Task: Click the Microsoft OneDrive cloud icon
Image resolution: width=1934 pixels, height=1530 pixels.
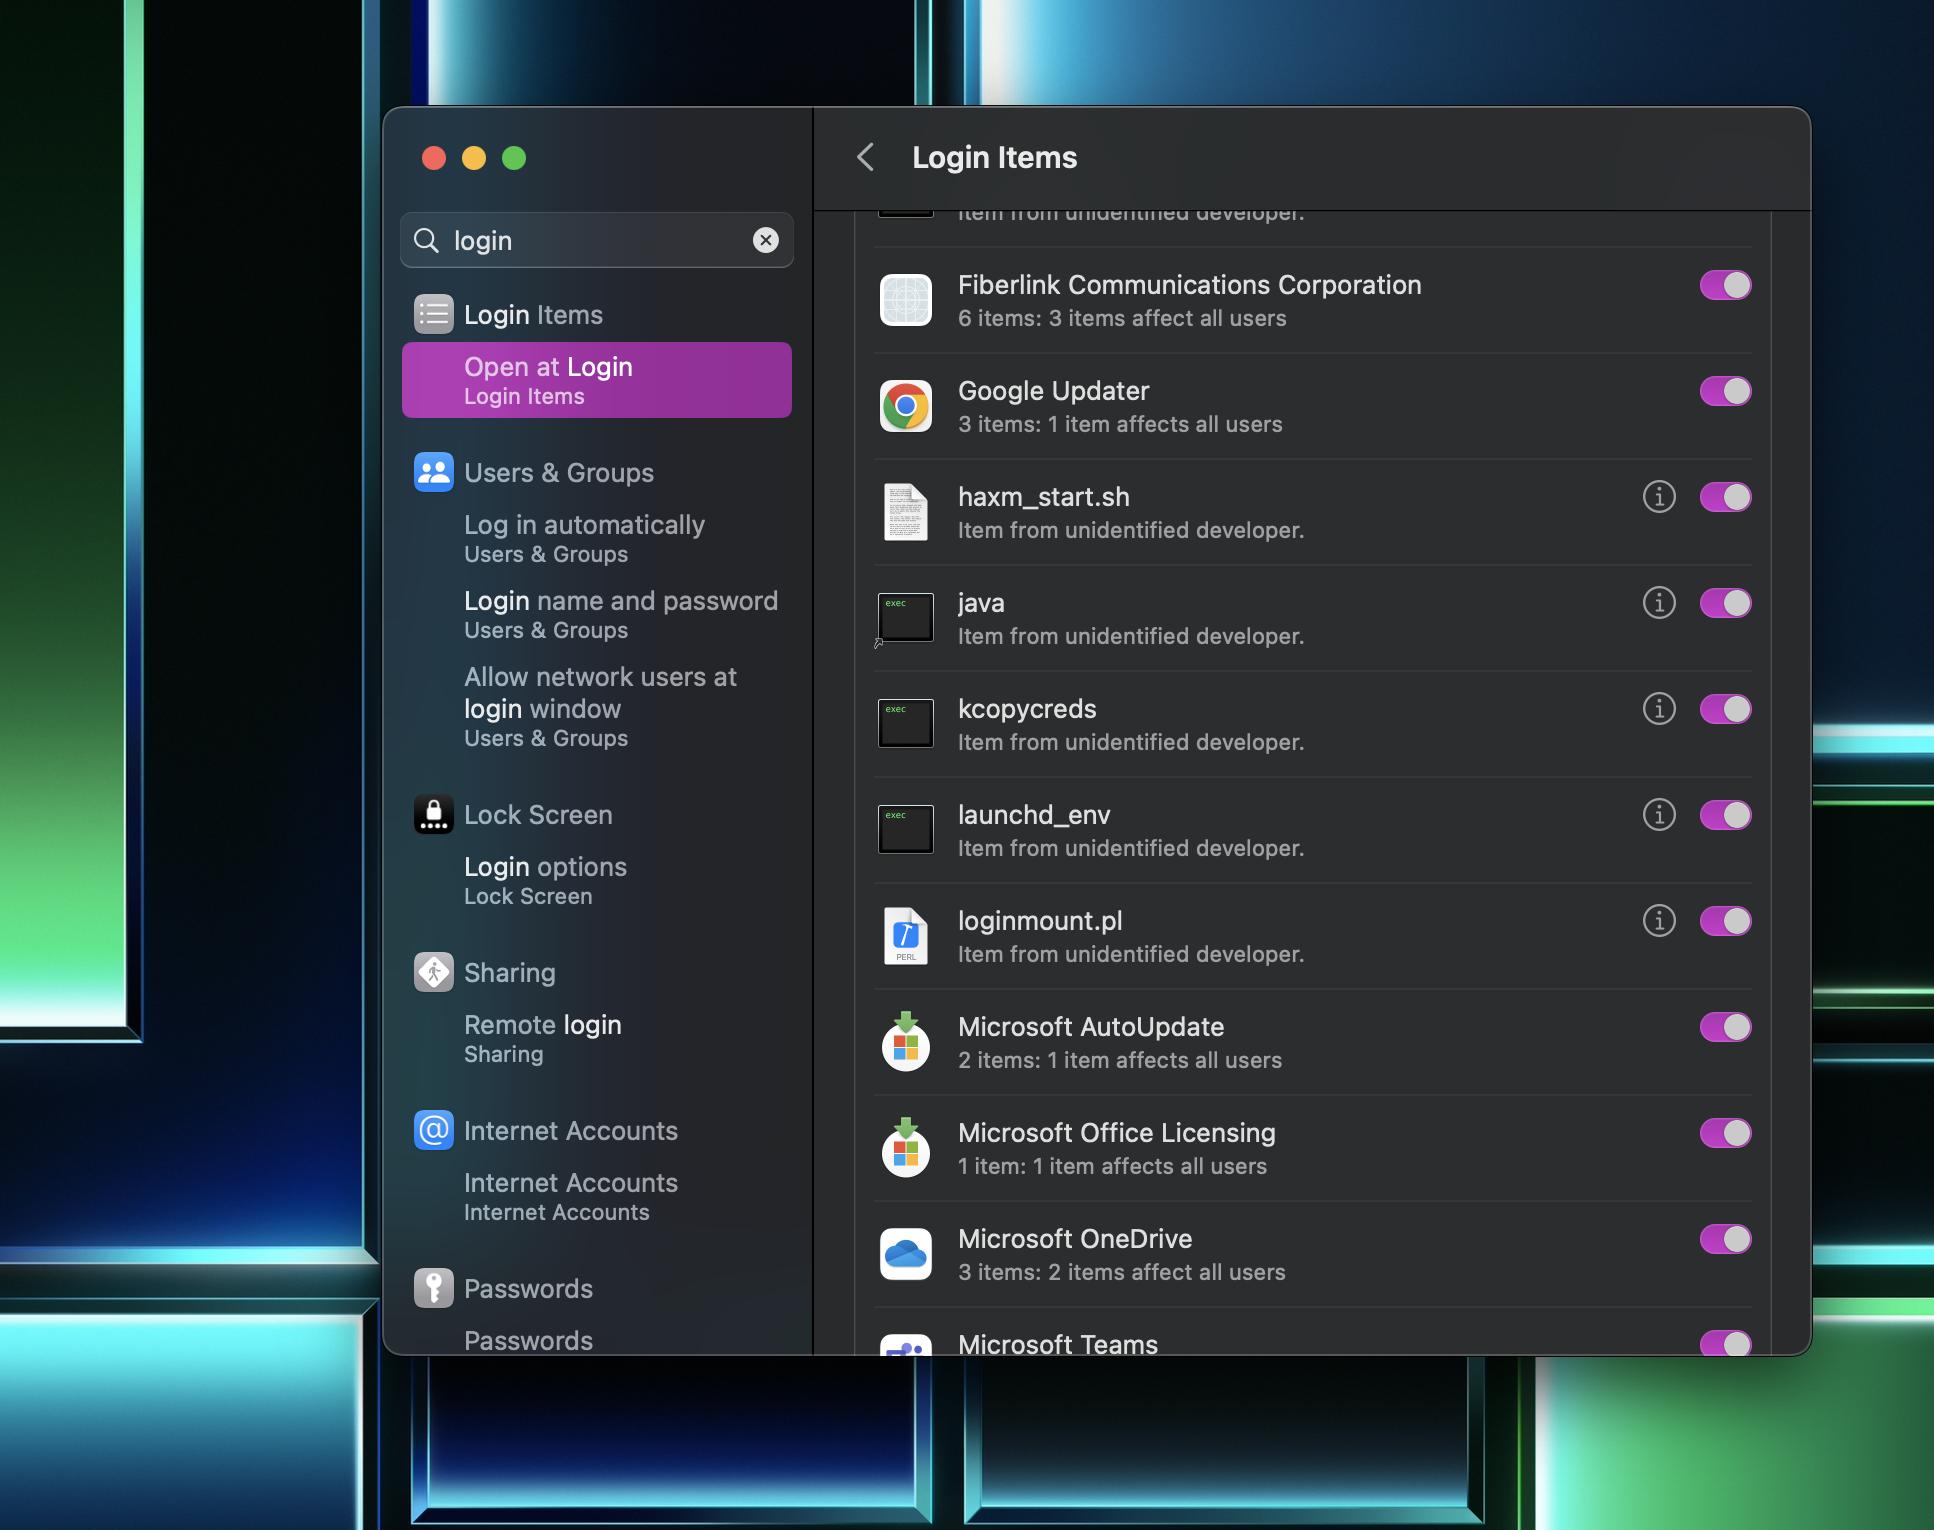Action: [906, 1254]
